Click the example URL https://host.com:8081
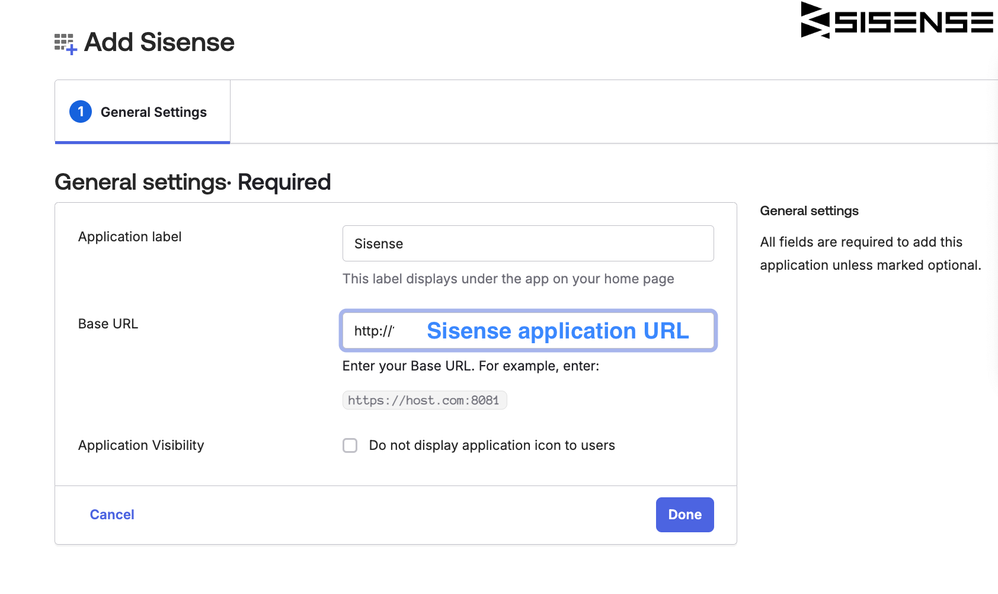The image size is (998, 594). point(424,401)
